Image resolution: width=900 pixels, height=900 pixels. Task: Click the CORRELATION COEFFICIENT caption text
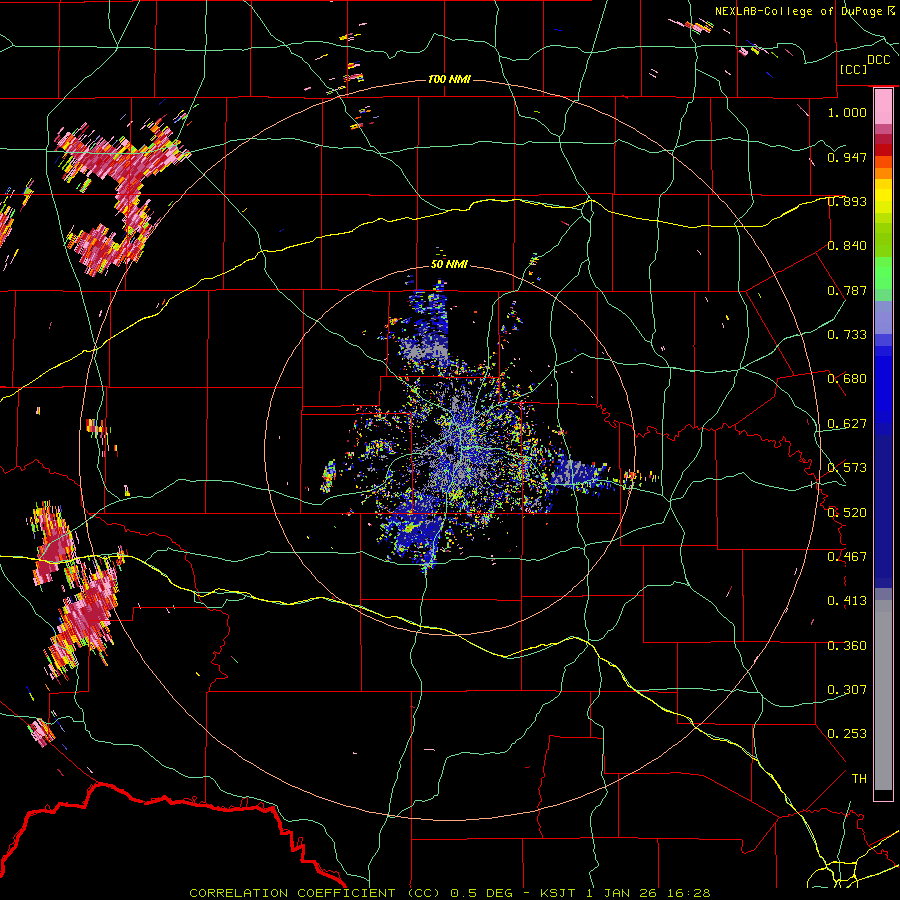tap(292, 893)
